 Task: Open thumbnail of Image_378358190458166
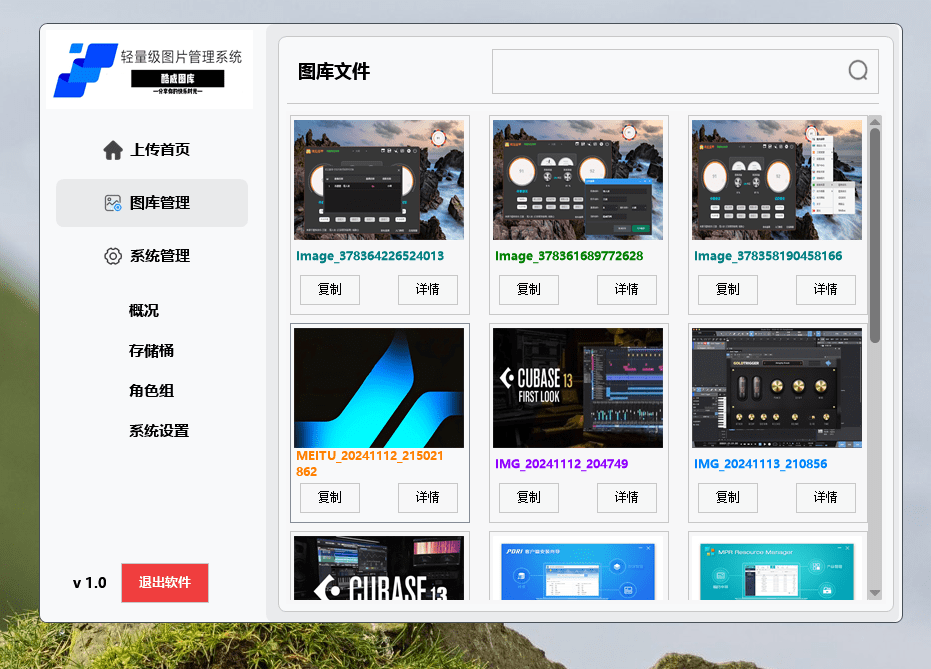(x=777, y=180)
